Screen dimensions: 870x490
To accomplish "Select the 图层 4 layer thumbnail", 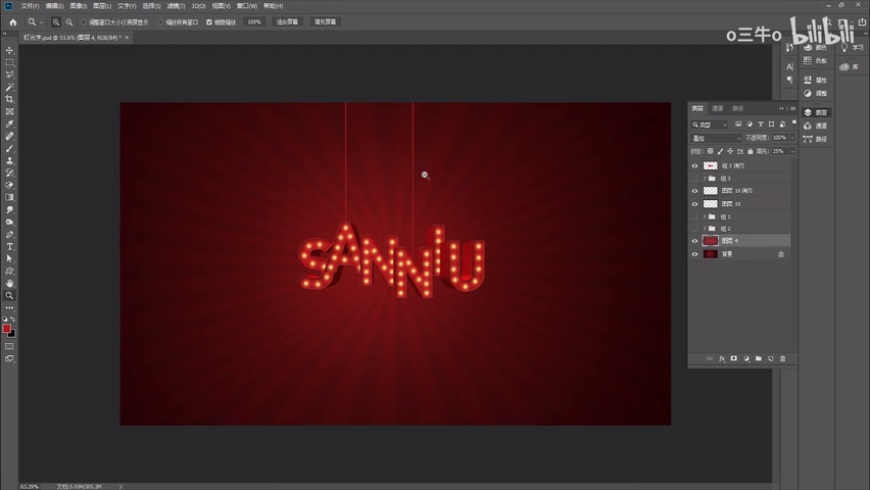I will click(x=711, y=241).
